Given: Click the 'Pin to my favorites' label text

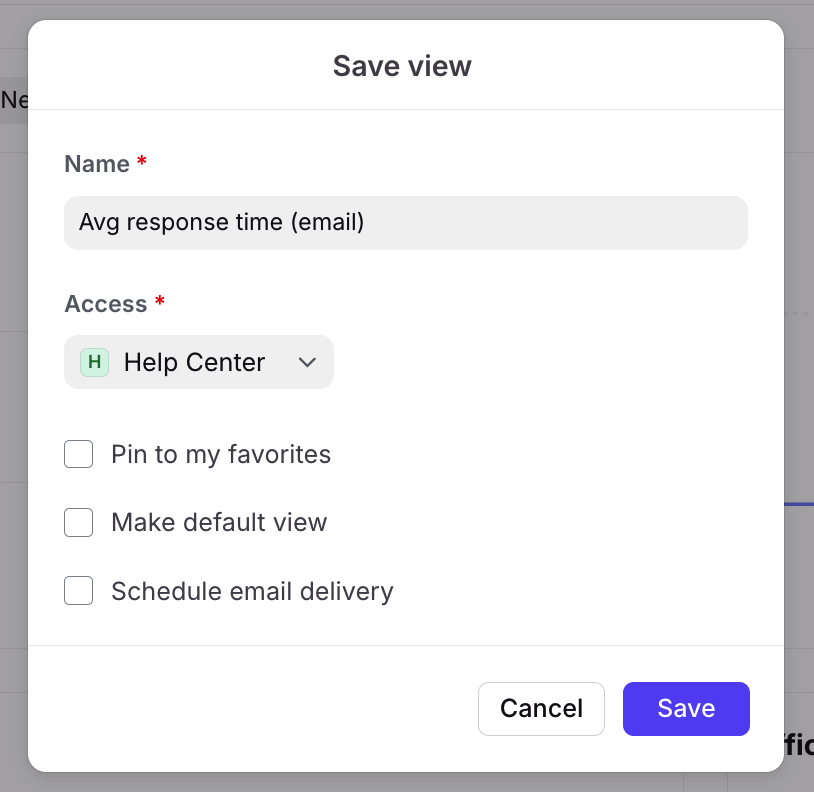Looking at the screenshot, I should [221, 455].
